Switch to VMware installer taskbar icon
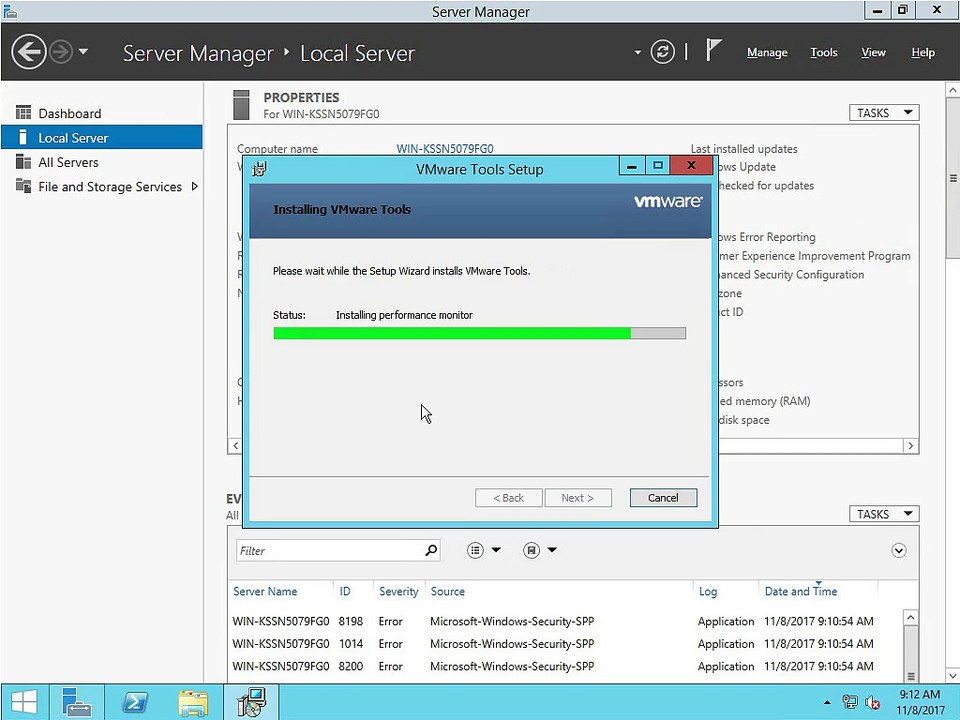 click(x=252, y=702)
